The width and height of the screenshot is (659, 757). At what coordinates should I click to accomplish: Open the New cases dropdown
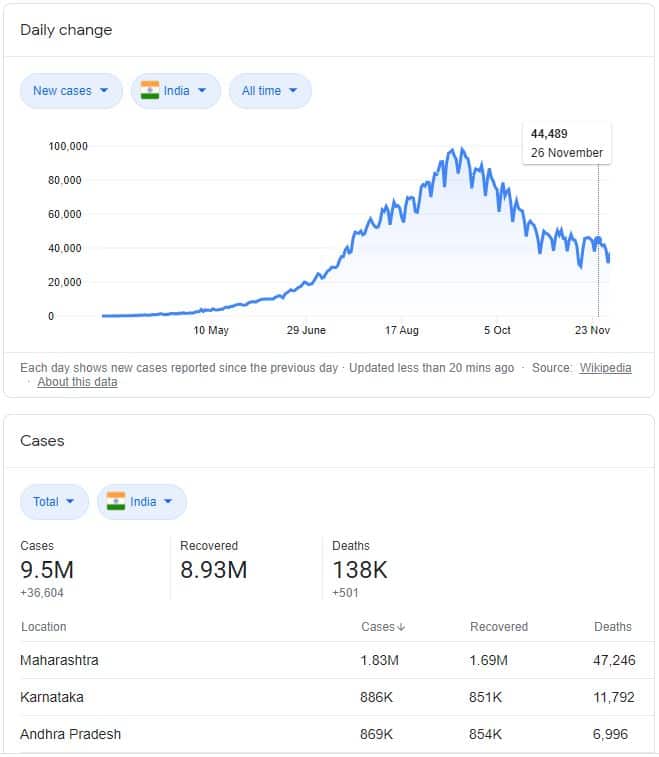pyautogui.click(x=71, y=91)
